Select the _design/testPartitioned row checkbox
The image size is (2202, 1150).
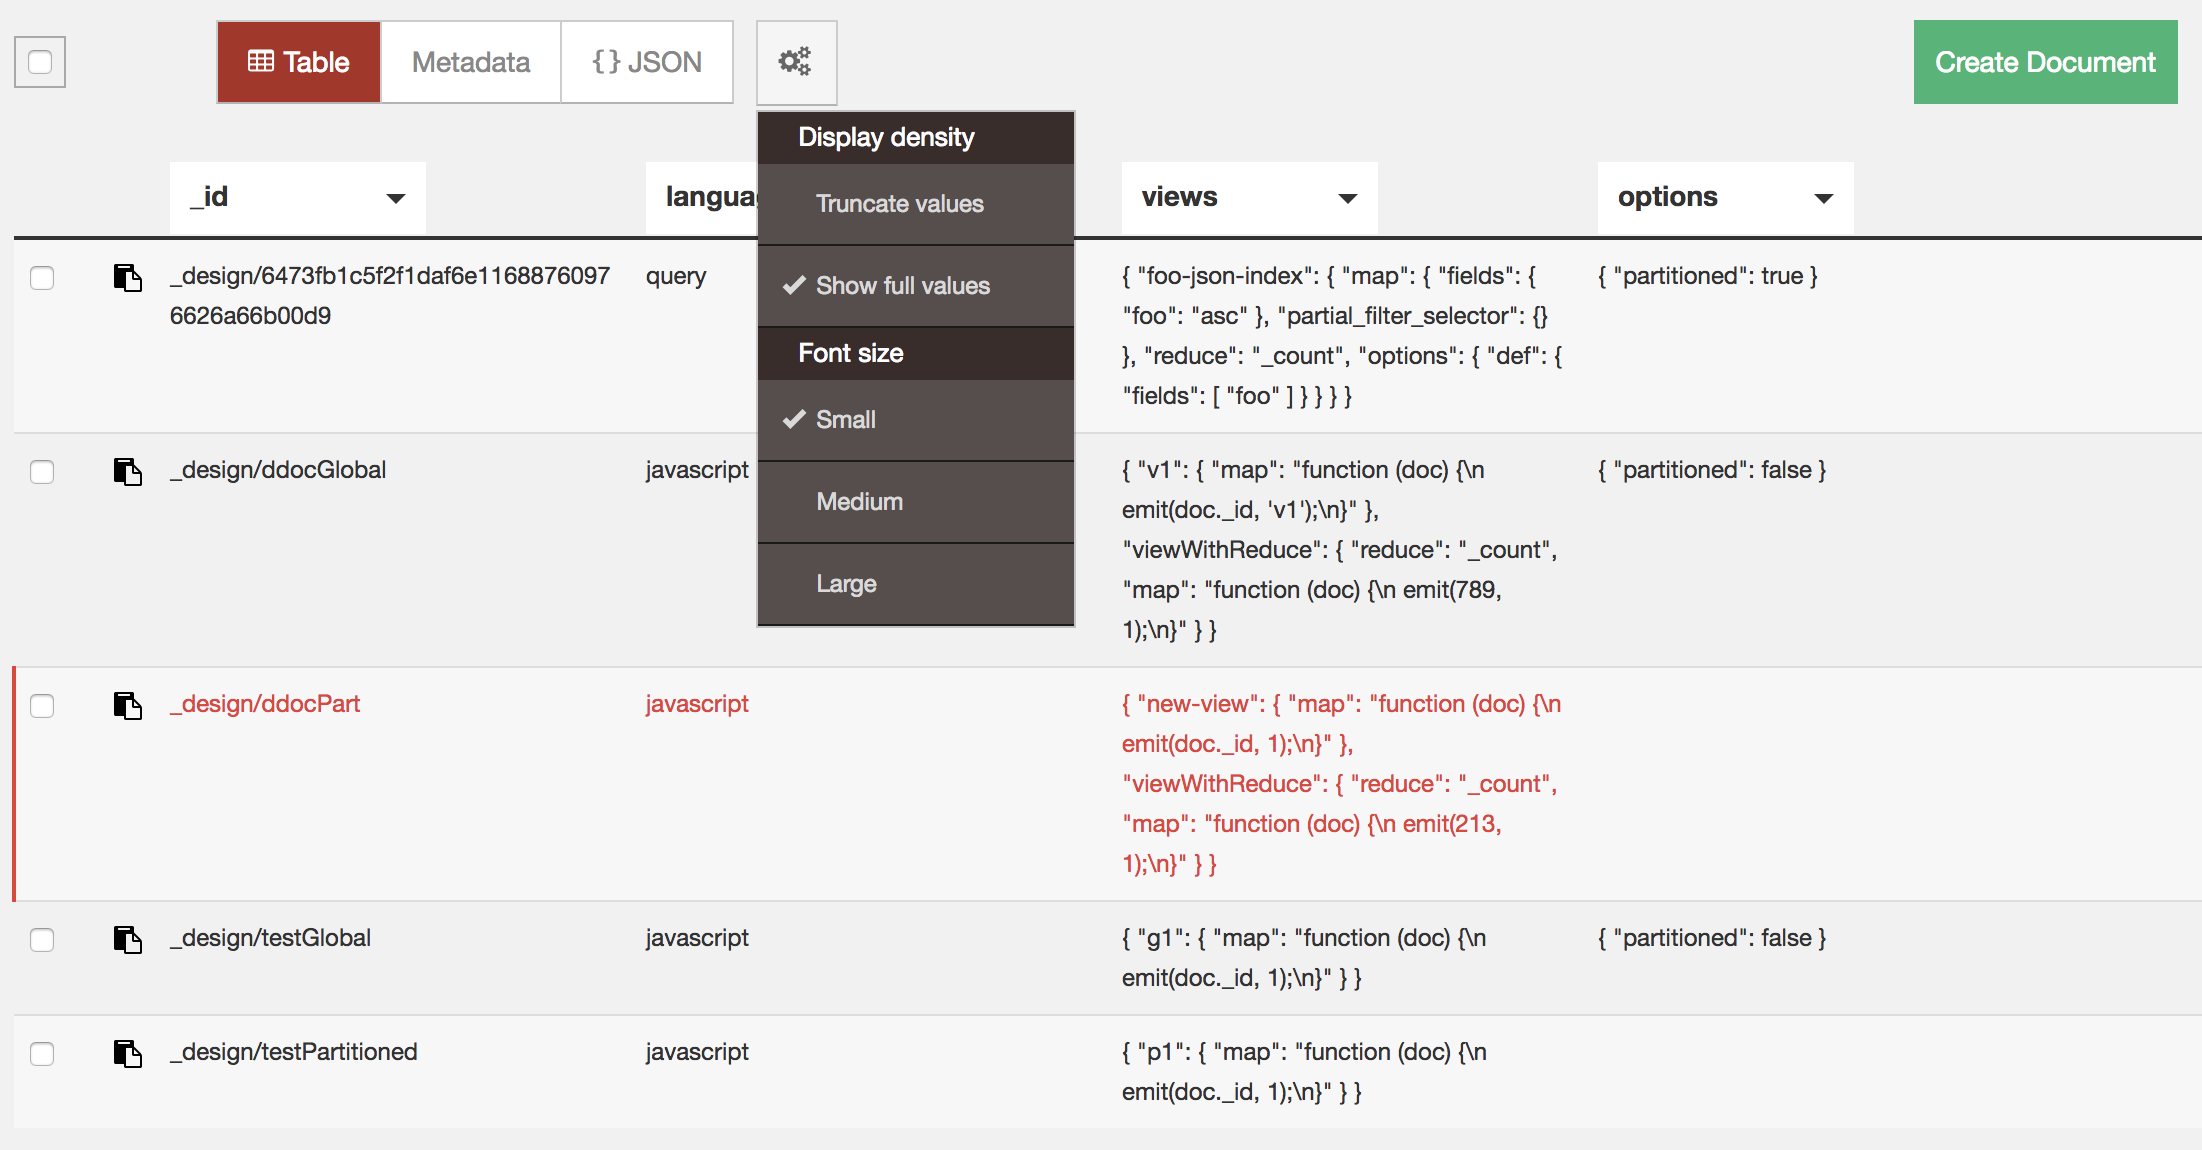(42, 1053)
